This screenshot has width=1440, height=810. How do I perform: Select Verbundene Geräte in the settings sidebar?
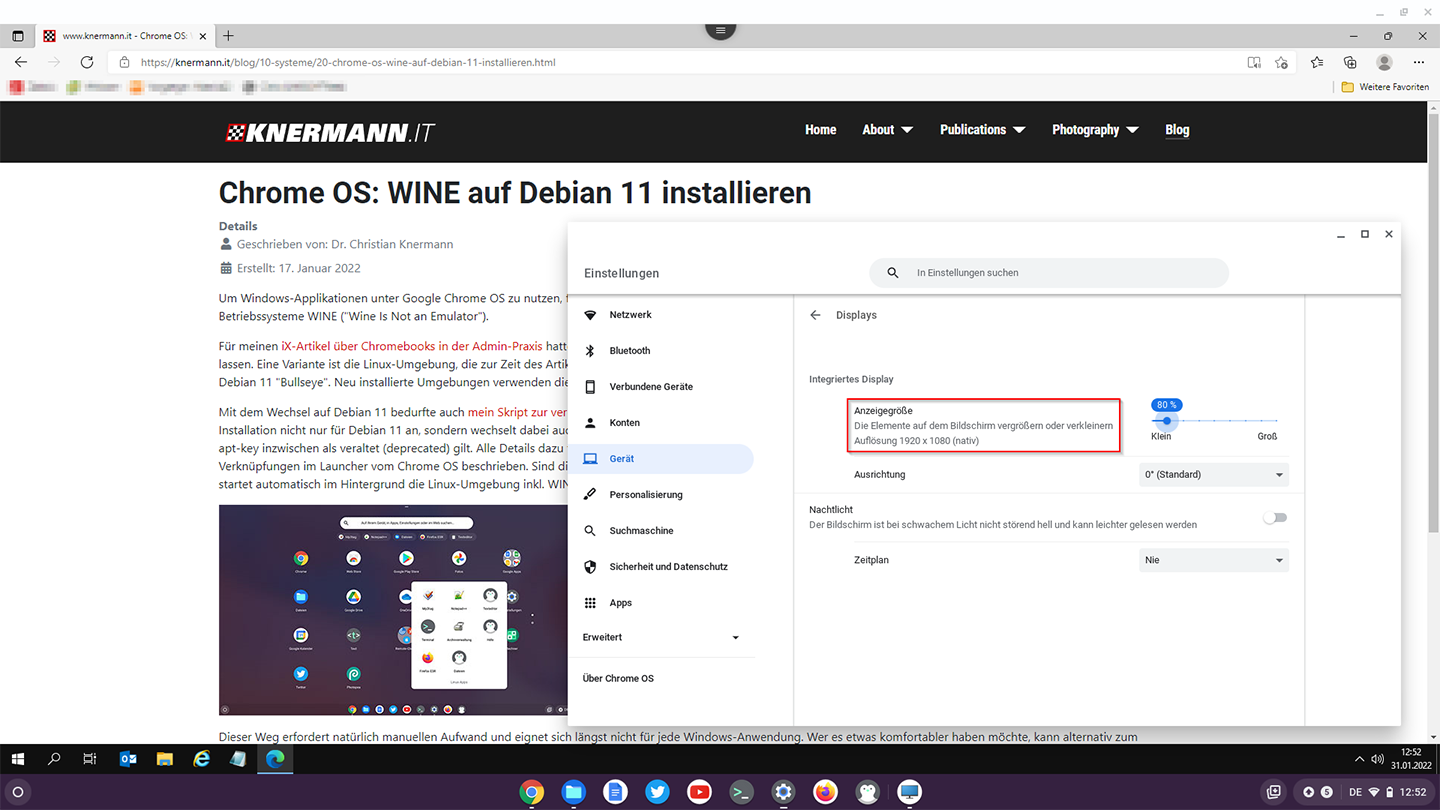tap(661, 387)
